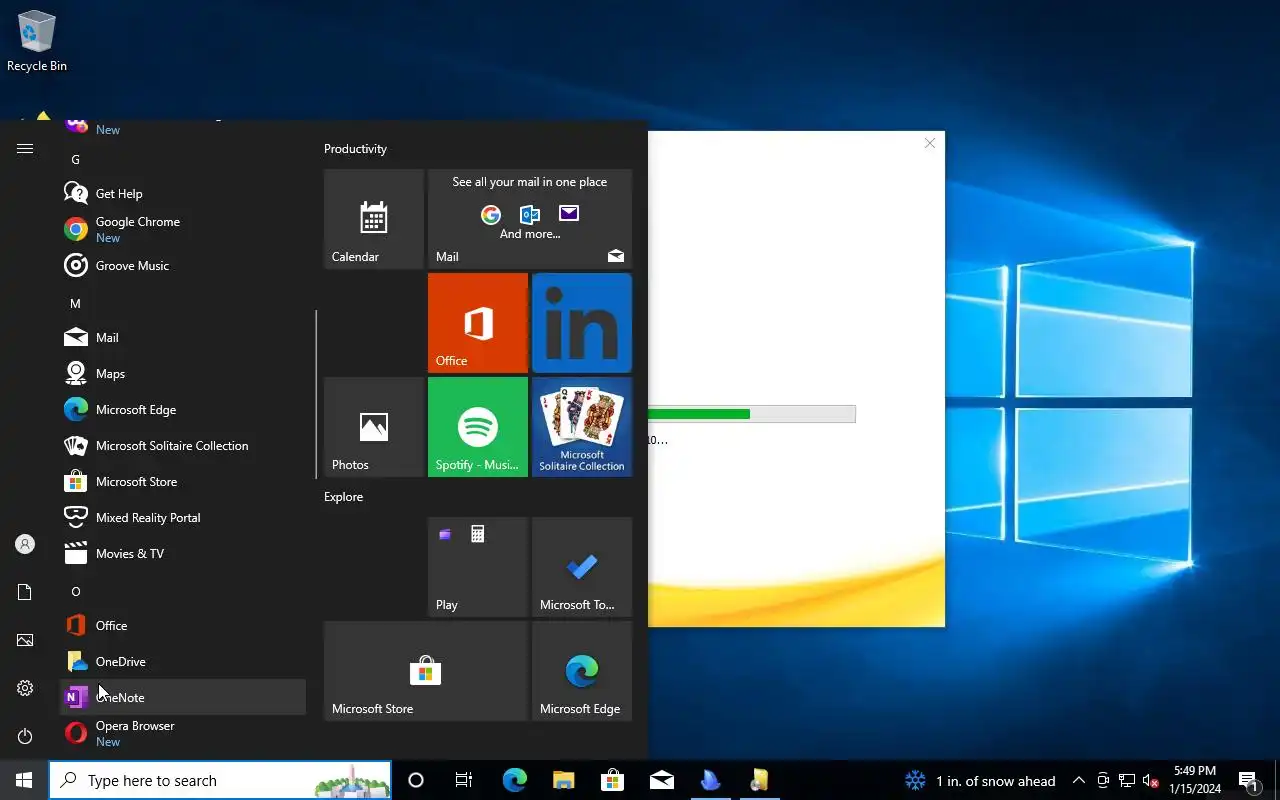Open Microsoft Solitaire Collection in app list

(183, 446)
